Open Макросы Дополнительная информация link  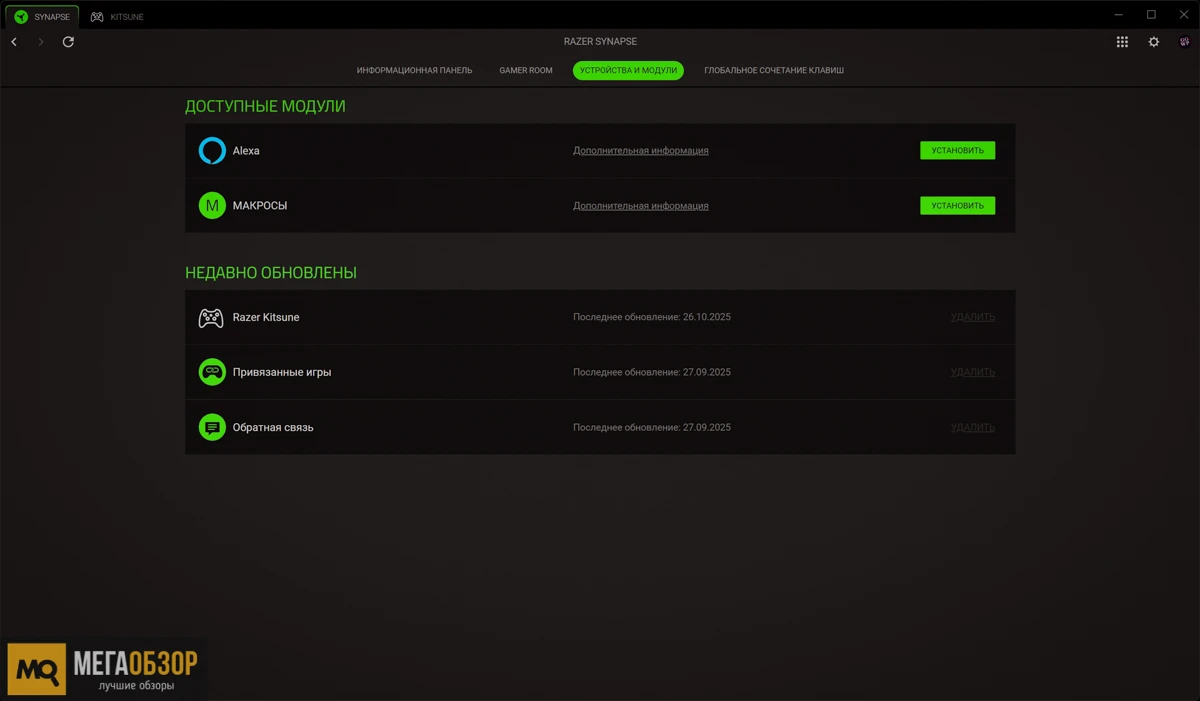tap(640, 206)
